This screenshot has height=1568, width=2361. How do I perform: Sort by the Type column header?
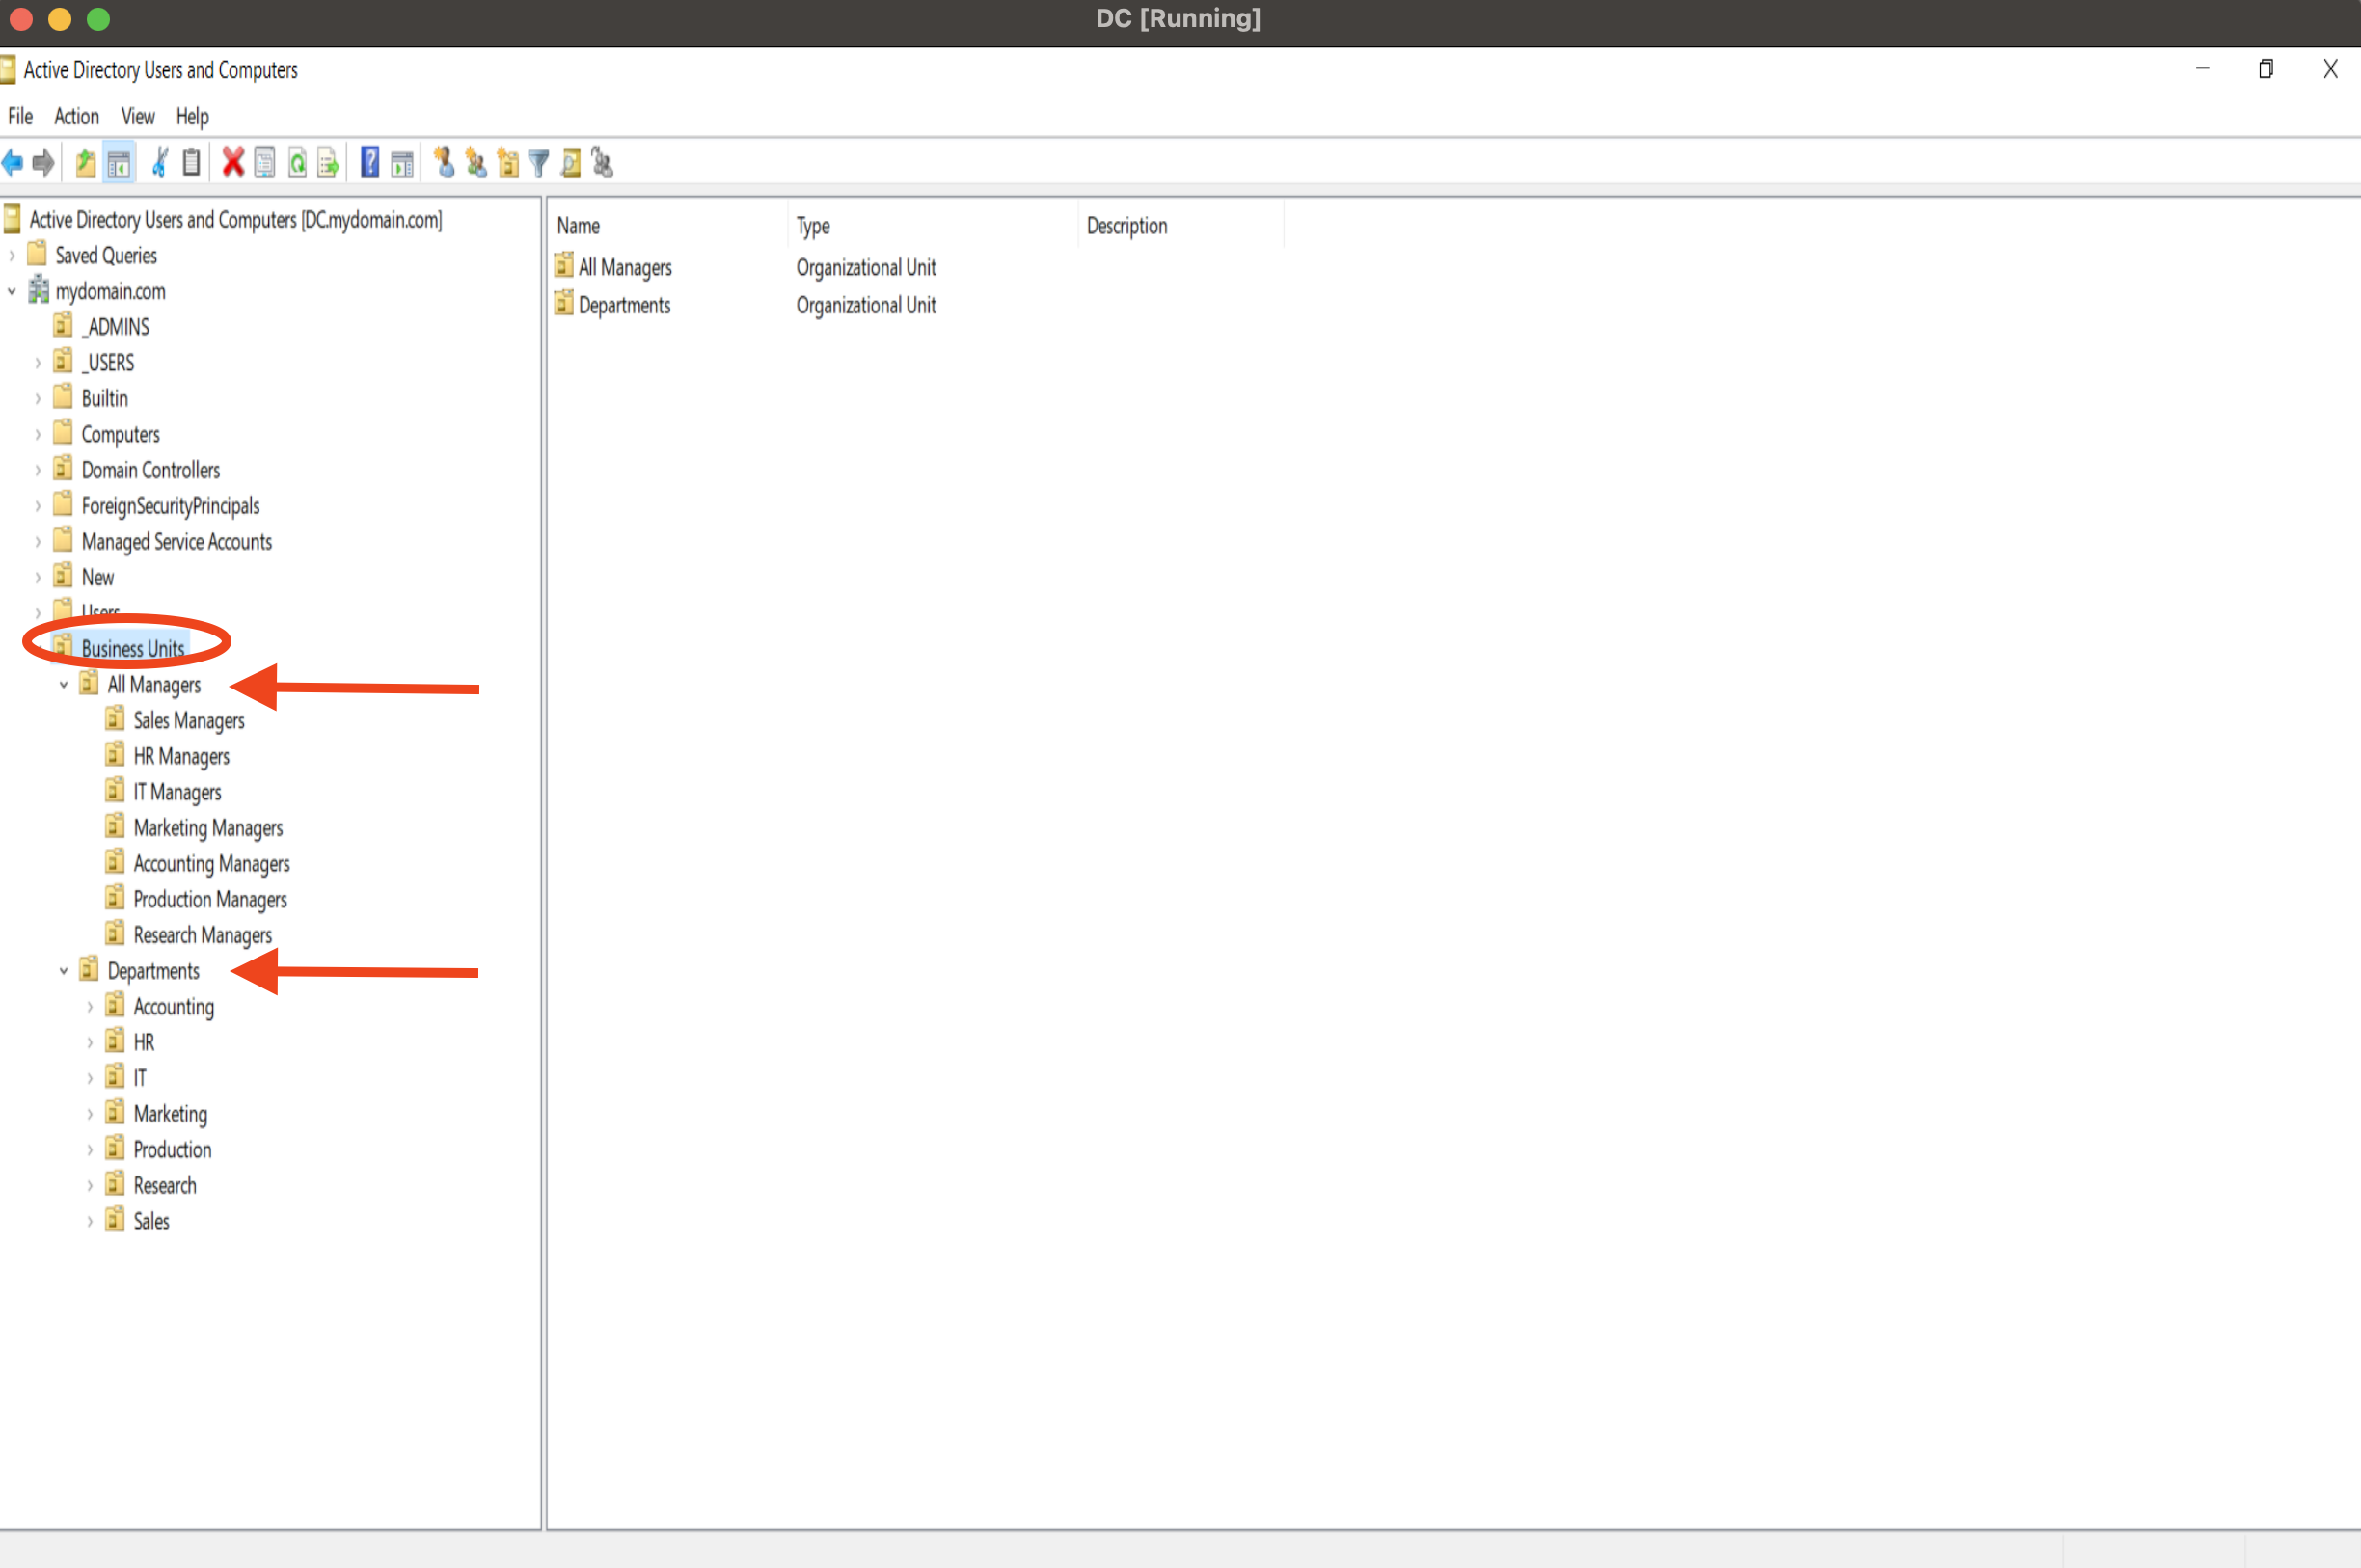(x=813, y=225)
